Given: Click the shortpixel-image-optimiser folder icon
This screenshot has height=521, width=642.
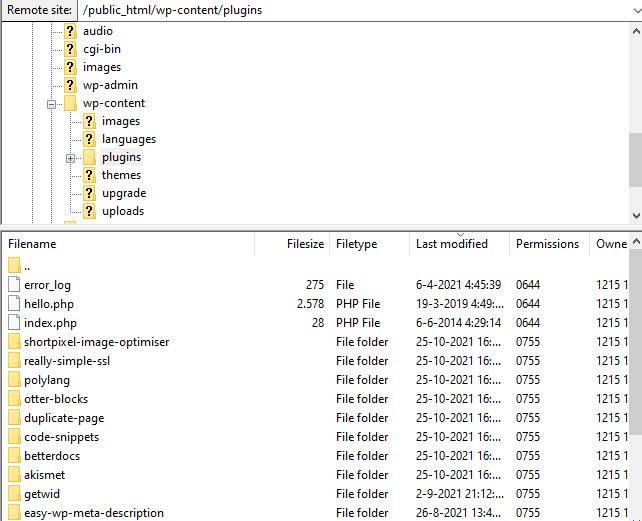Looking at the screenshot, I should [14, 342].
